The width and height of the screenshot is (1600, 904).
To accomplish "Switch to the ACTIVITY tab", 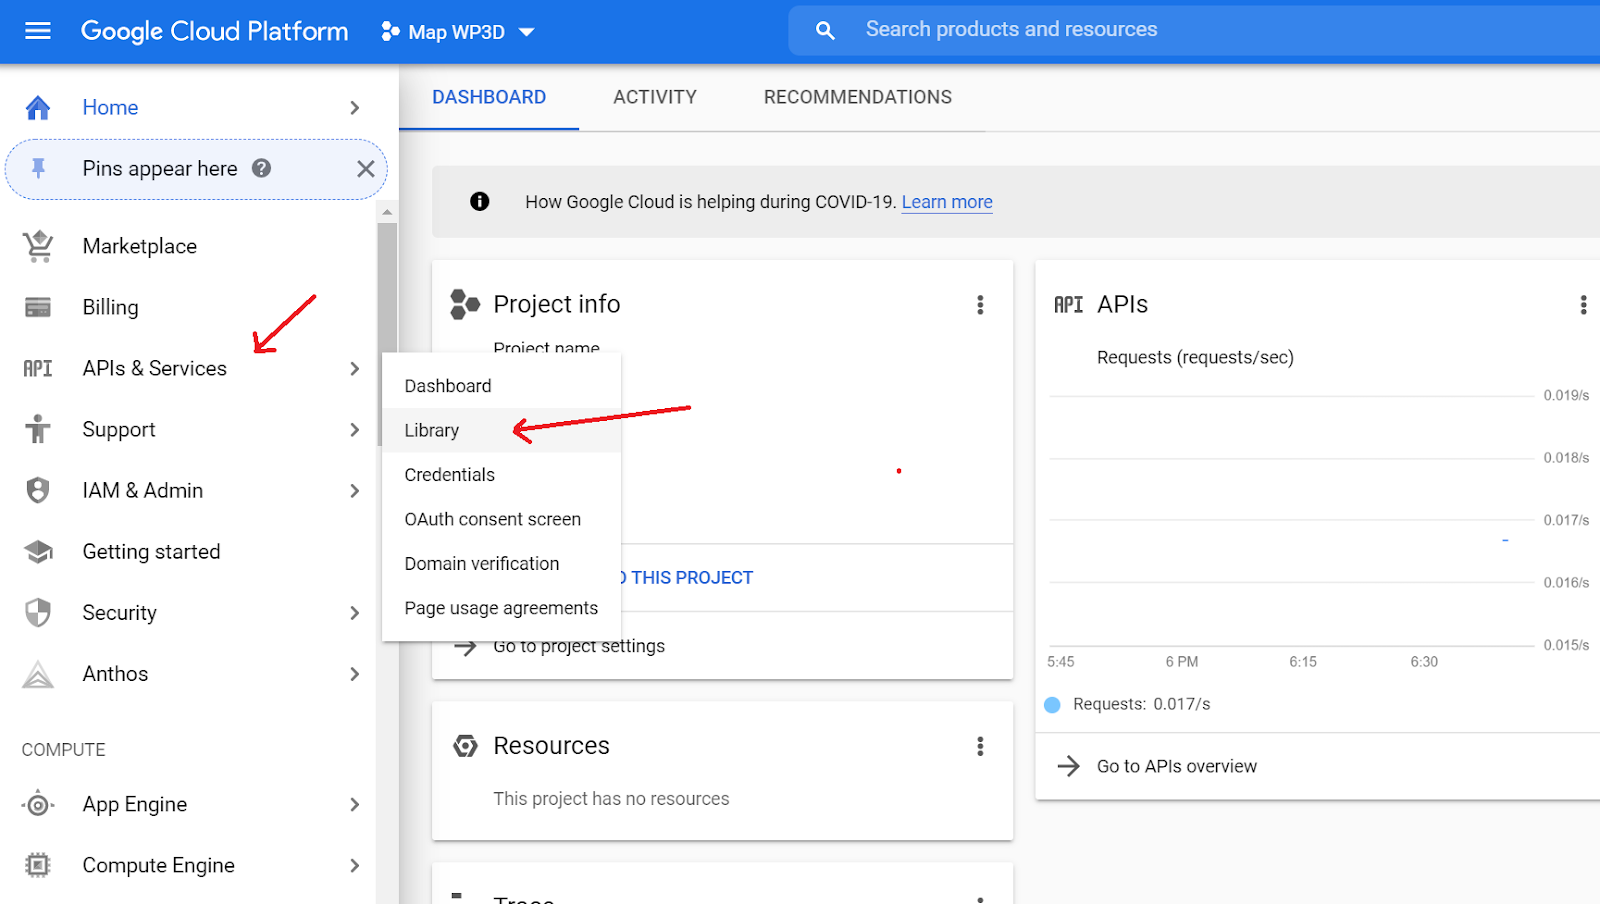I will 655,97.
